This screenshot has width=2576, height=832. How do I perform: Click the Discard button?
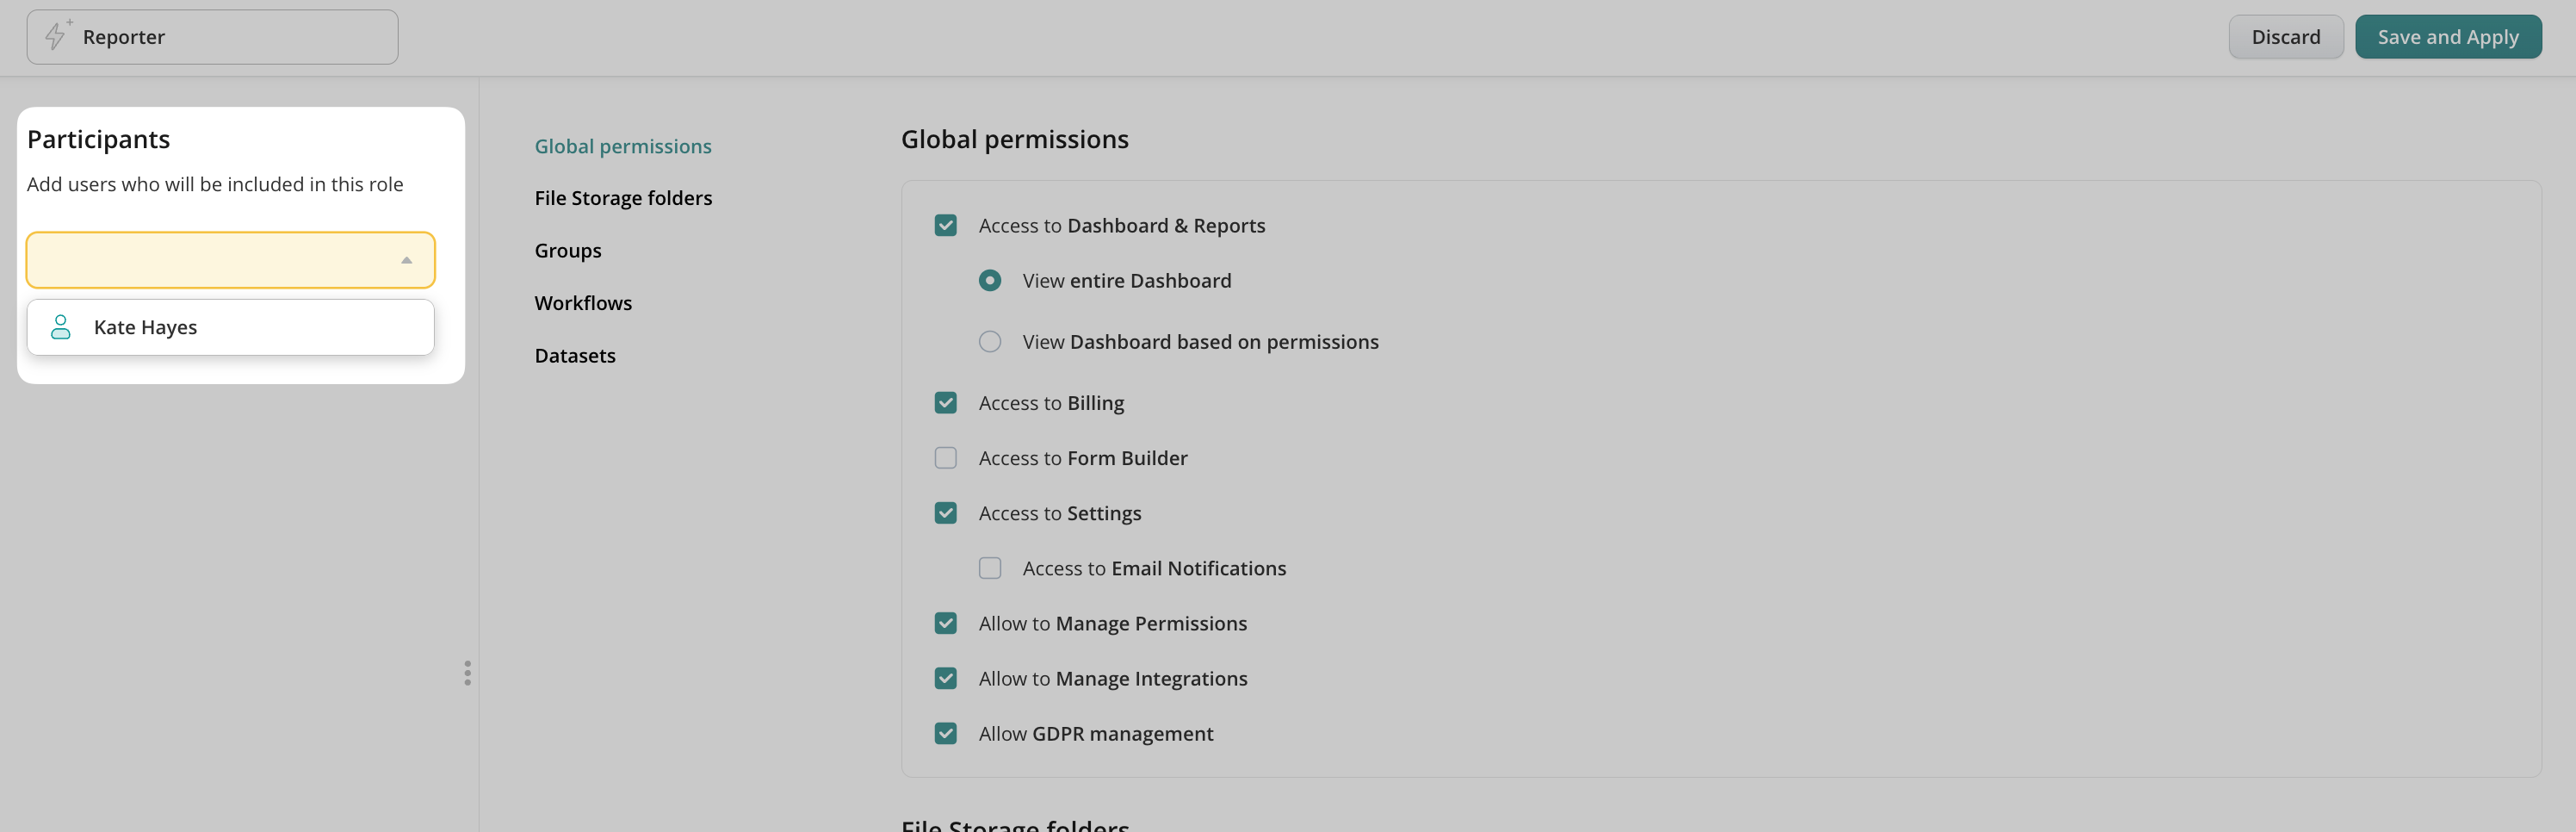point(2285,37)
